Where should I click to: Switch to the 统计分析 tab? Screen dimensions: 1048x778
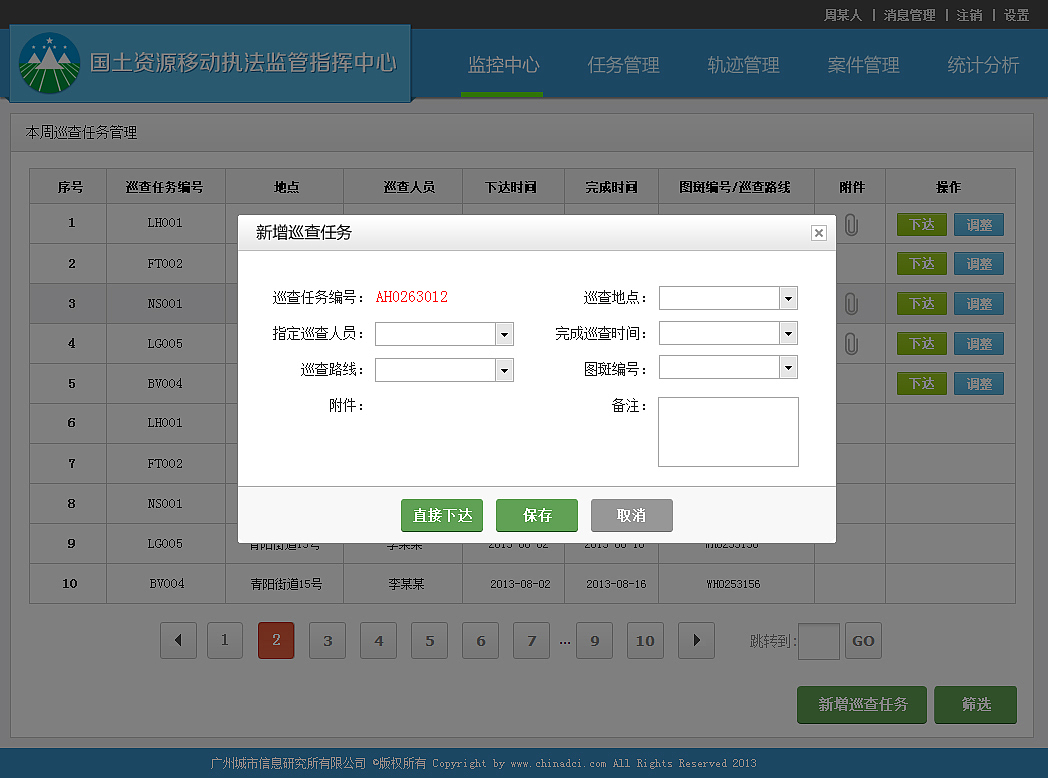tap(982, 65)
